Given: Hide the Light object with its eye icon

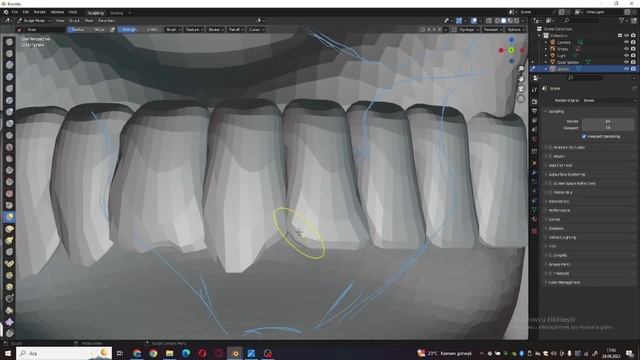Looking at the screenshot, I should 627,55.
